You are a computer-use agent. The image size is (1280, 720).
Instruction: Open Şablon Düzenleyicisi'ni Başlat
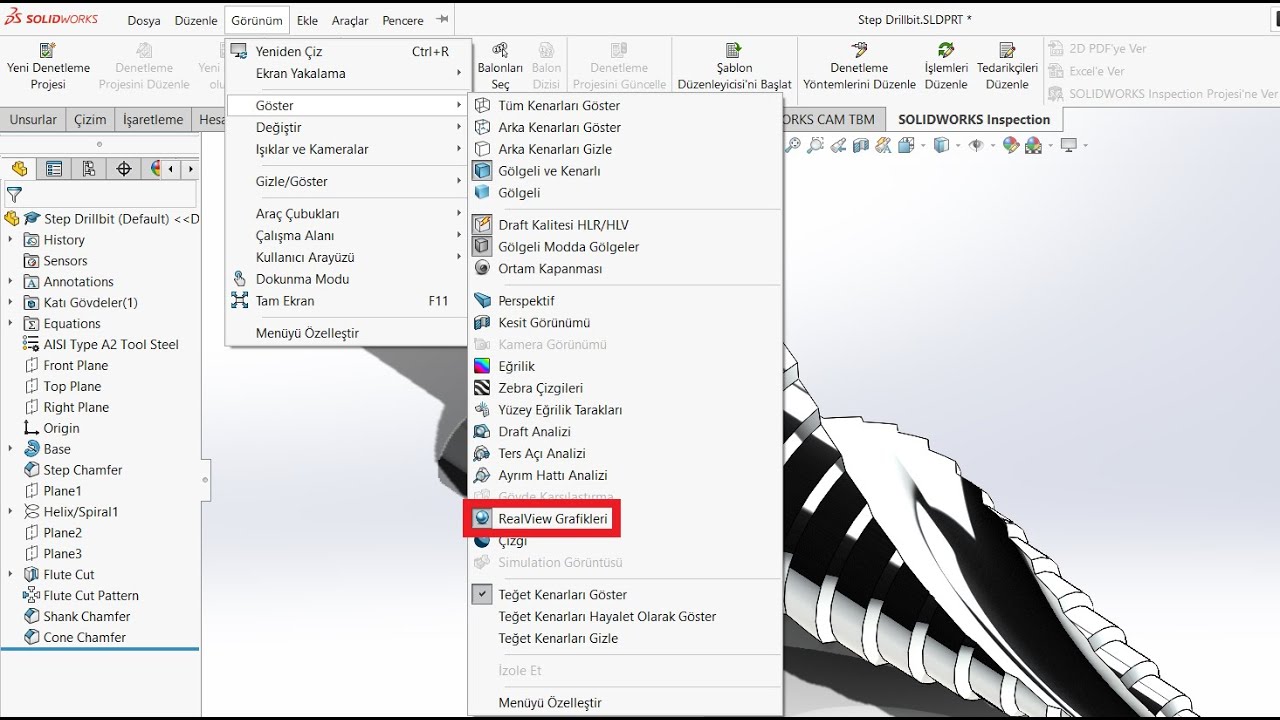[x=734, y=66]
